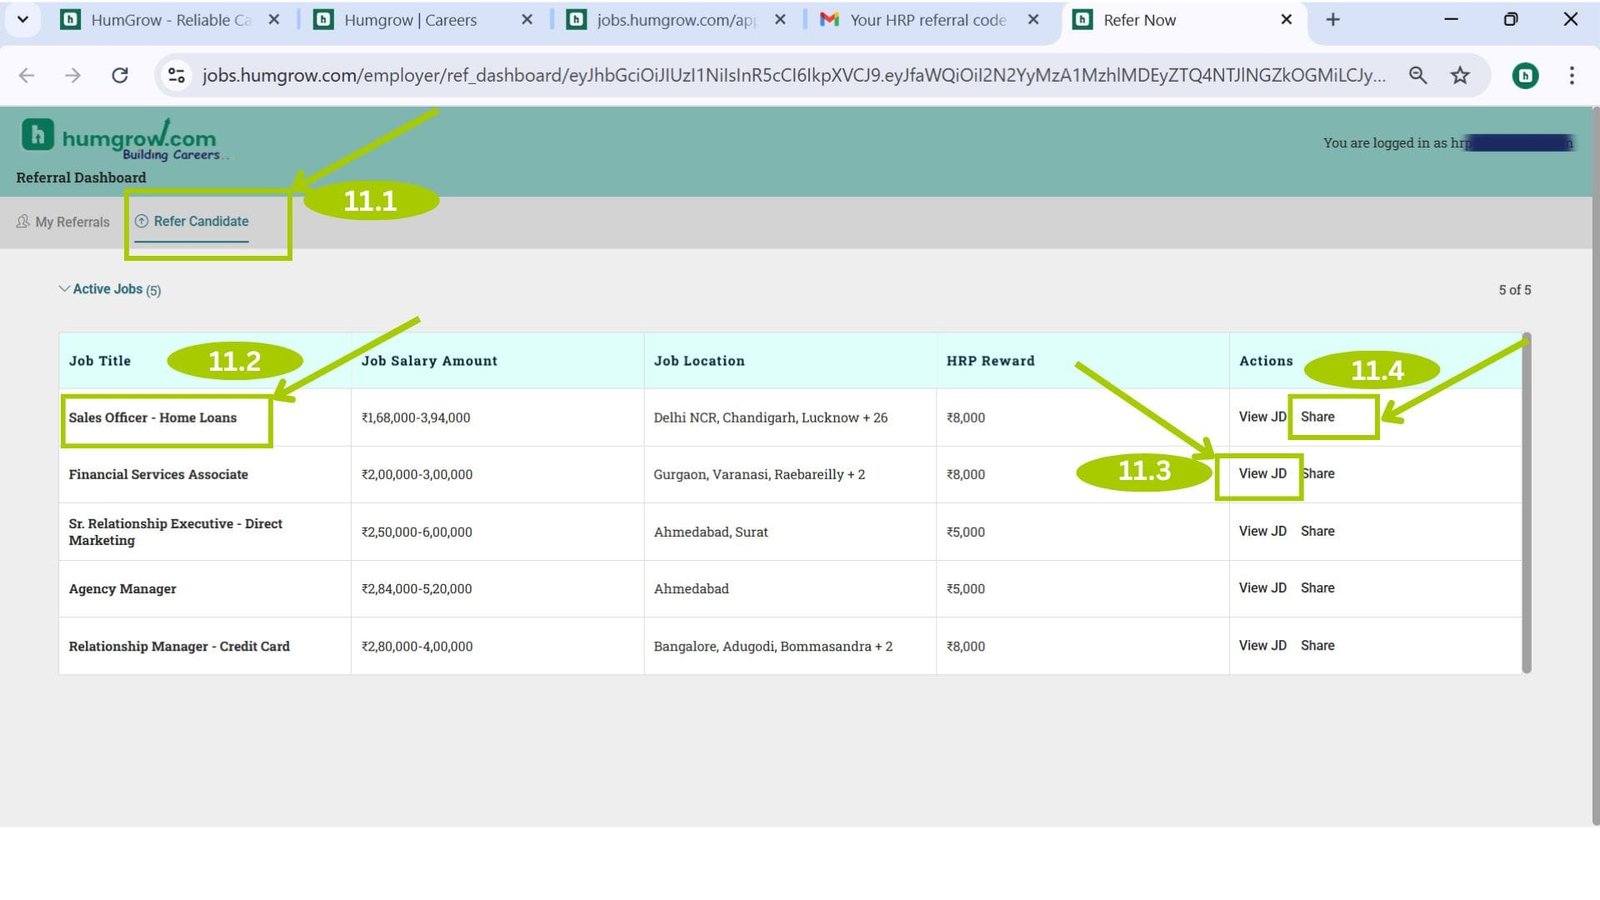Image resolution: width=1600 pixels, height=900 pixels.
Task: Bookmark this page with the star icon
Action: tap(1460, 75)
